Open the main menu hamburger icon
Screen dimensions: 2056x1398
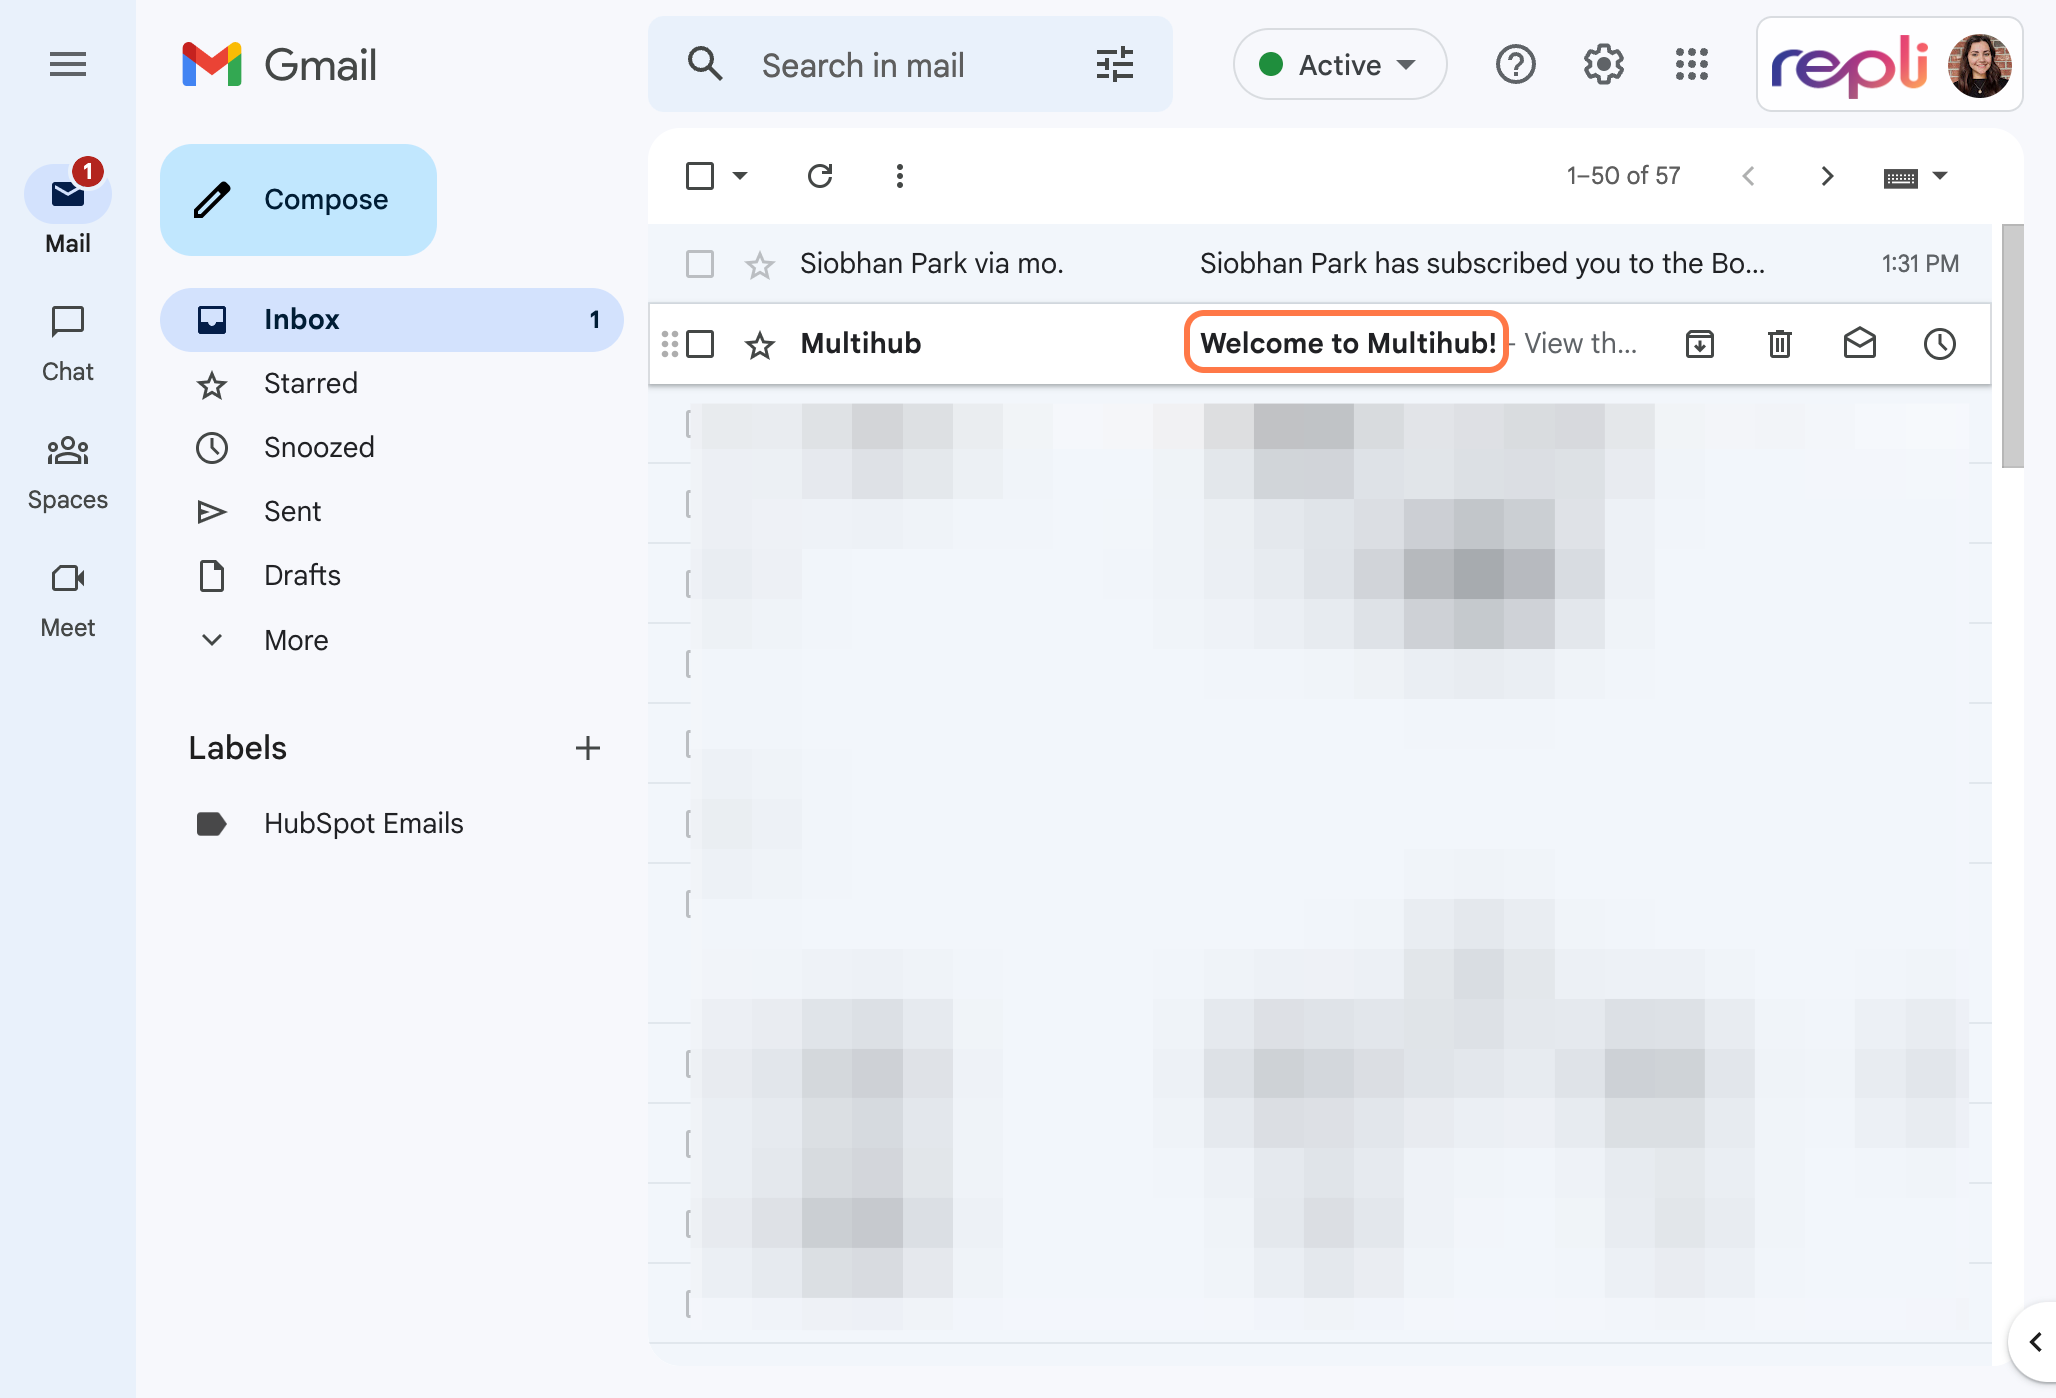68,65
